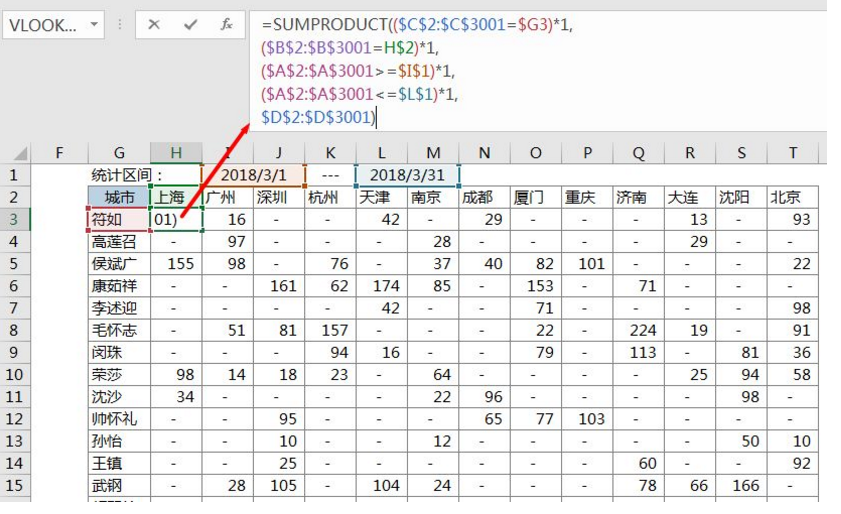Select row 15 header
Viewport: 841px width, 514px height.
[x=15, y=485]
